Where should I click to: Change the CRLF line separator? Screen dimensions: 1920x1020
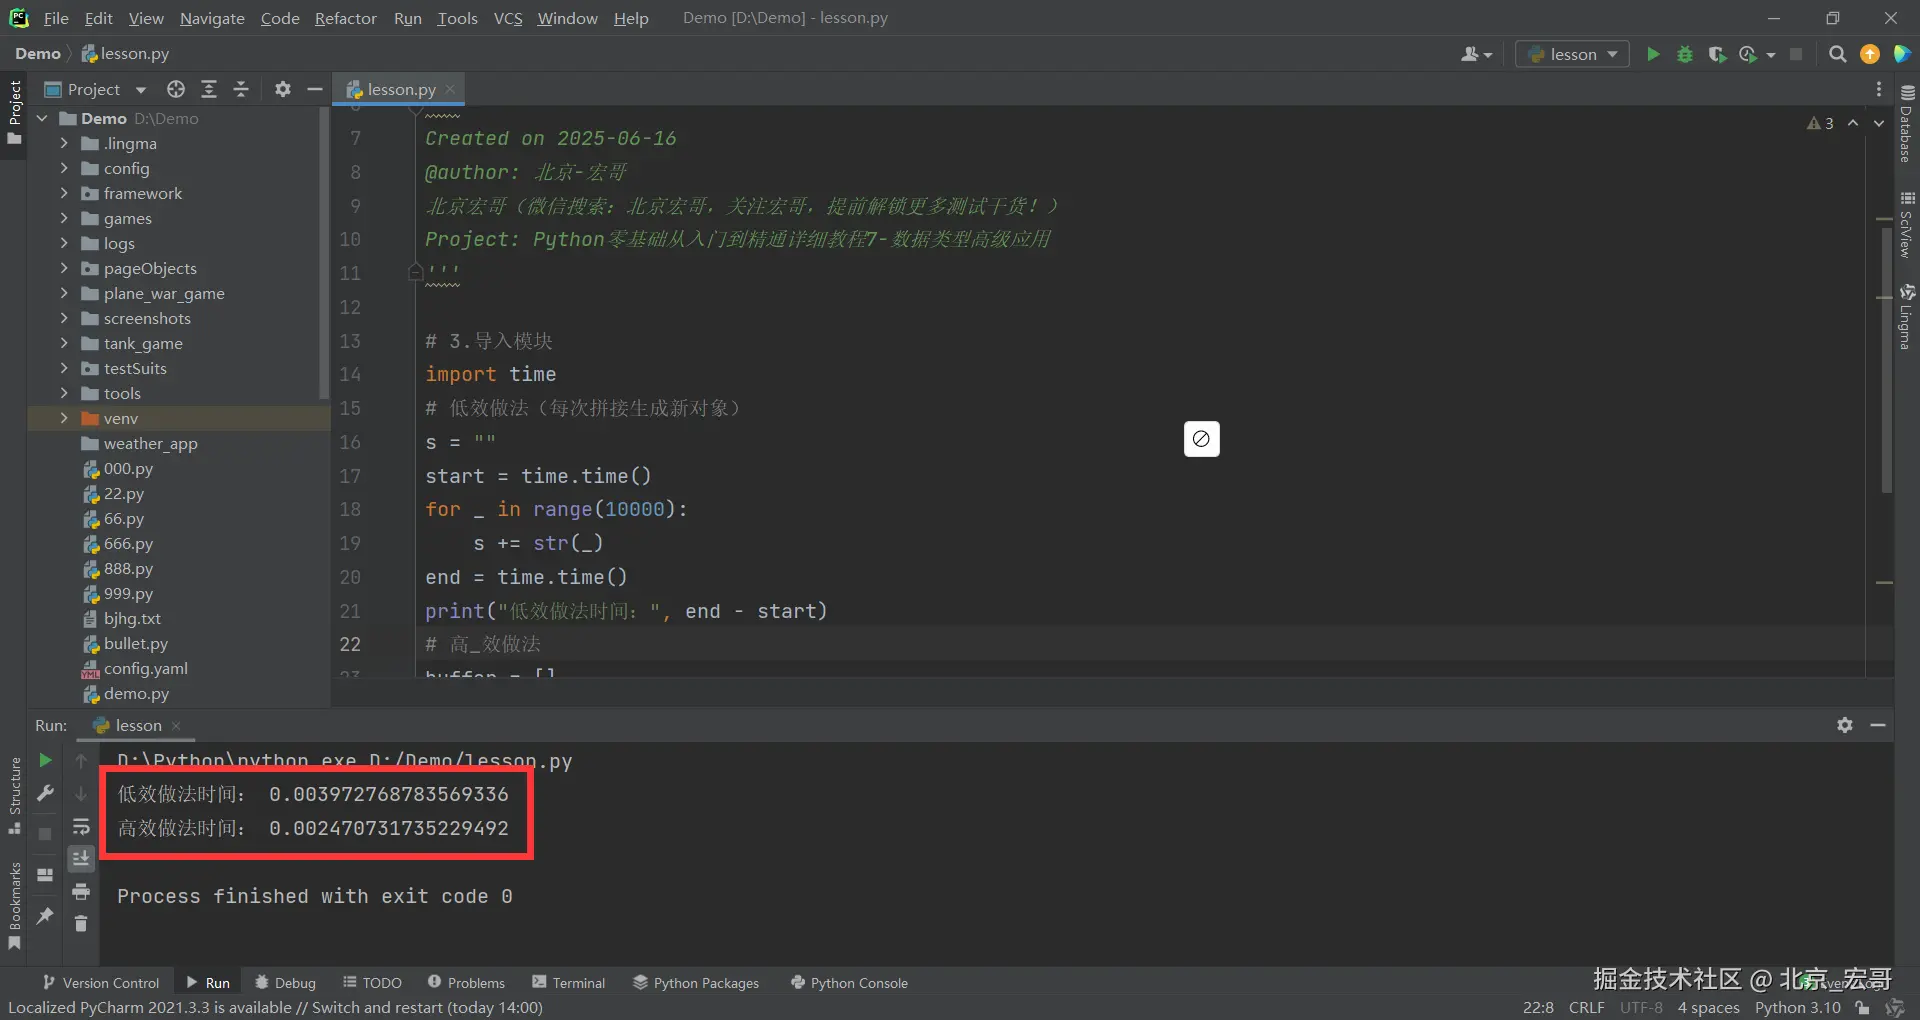tap(1586, 1008)
